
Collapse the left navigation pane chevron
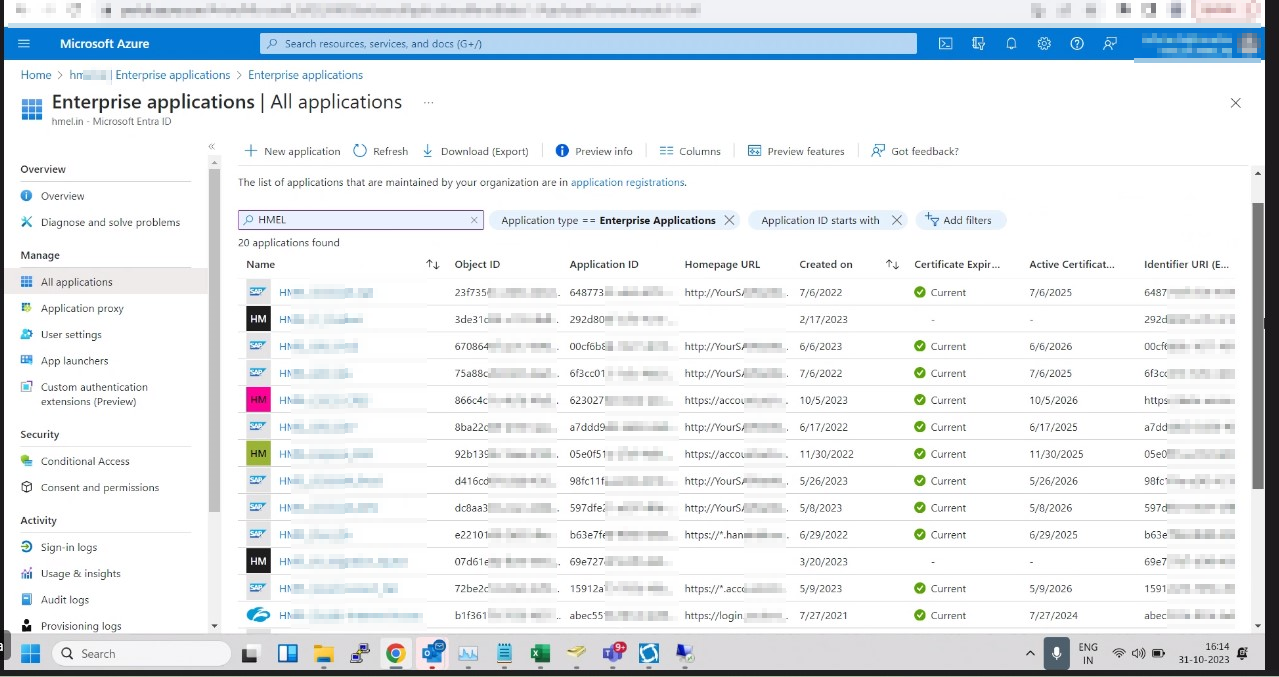(211, 146)
